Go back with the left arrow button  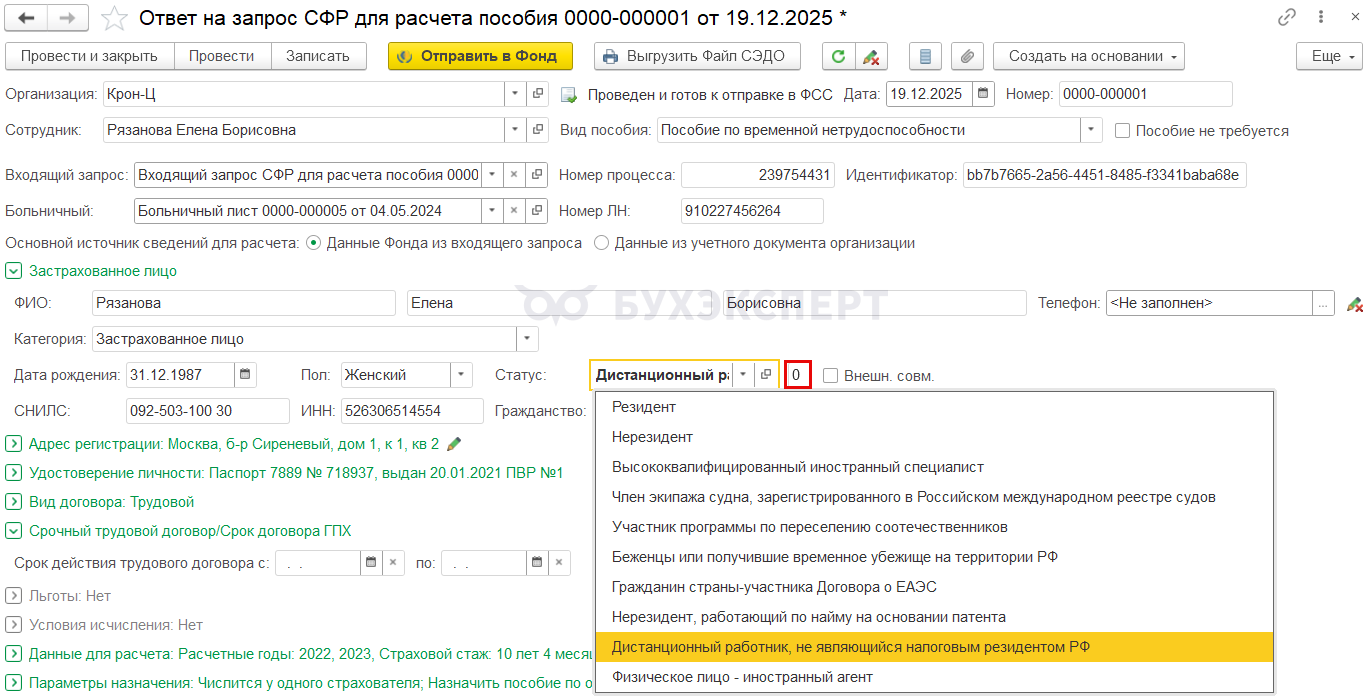click(x=27, y=18)
